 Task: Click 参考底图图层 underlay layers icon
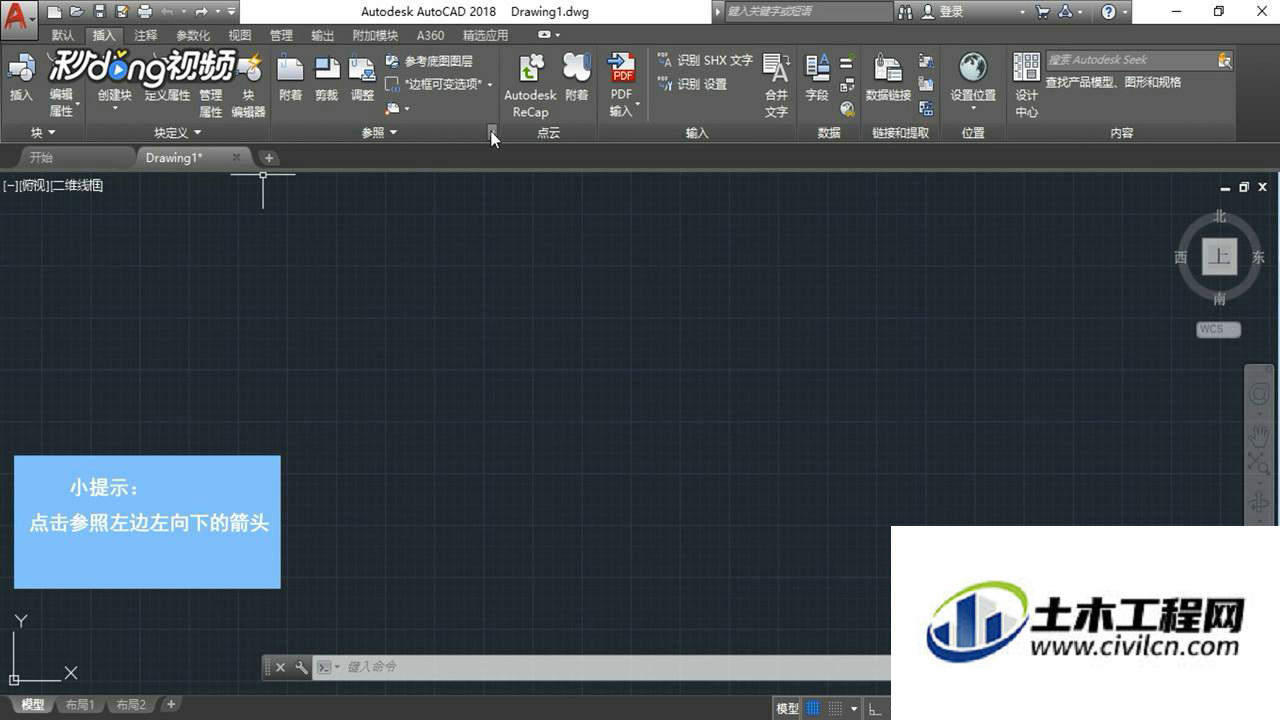430,61
